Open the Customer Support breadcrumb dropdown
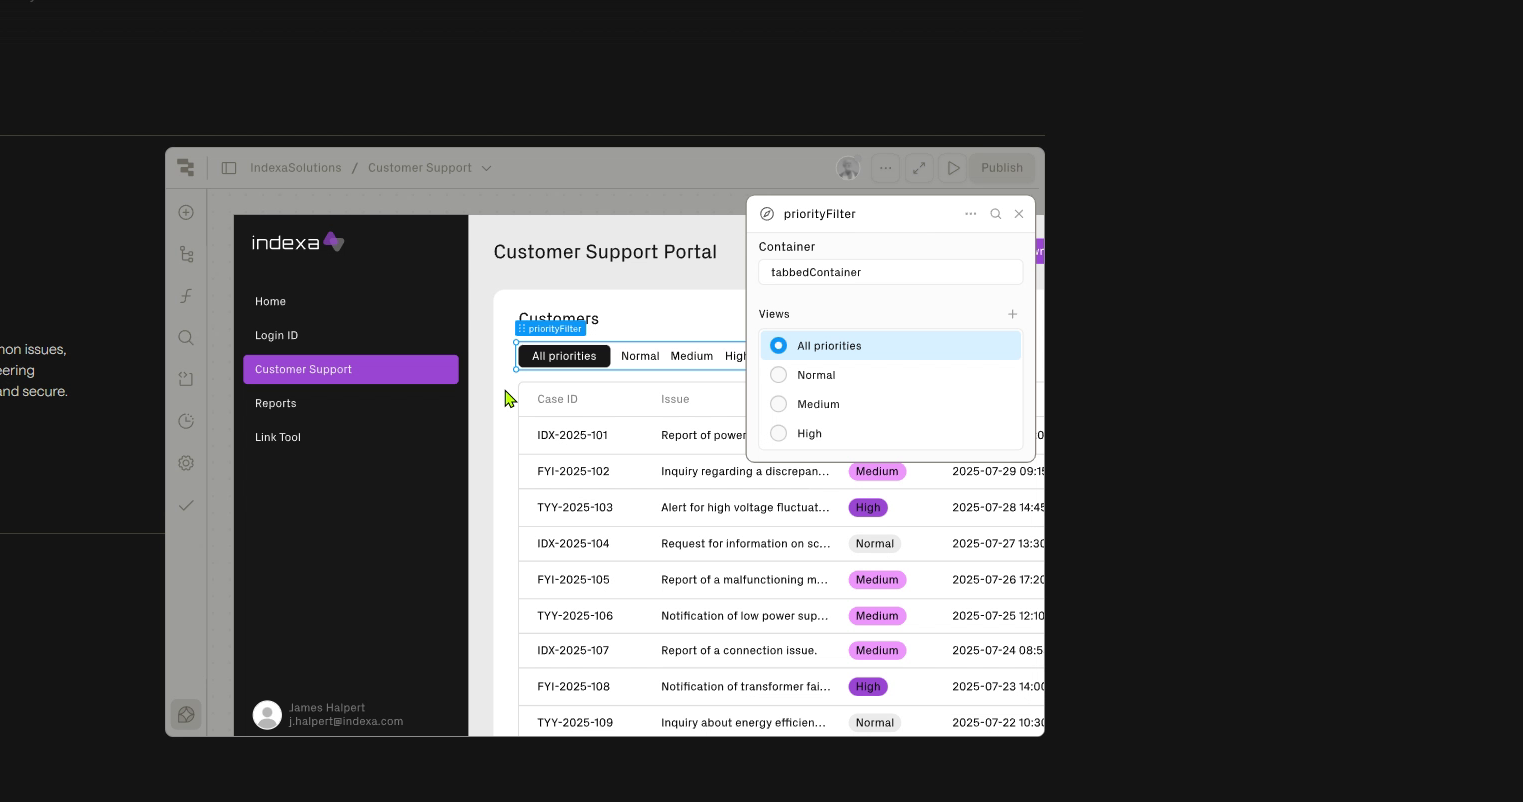The height and width of the screenshot is (802, 1523). (485, 168)
